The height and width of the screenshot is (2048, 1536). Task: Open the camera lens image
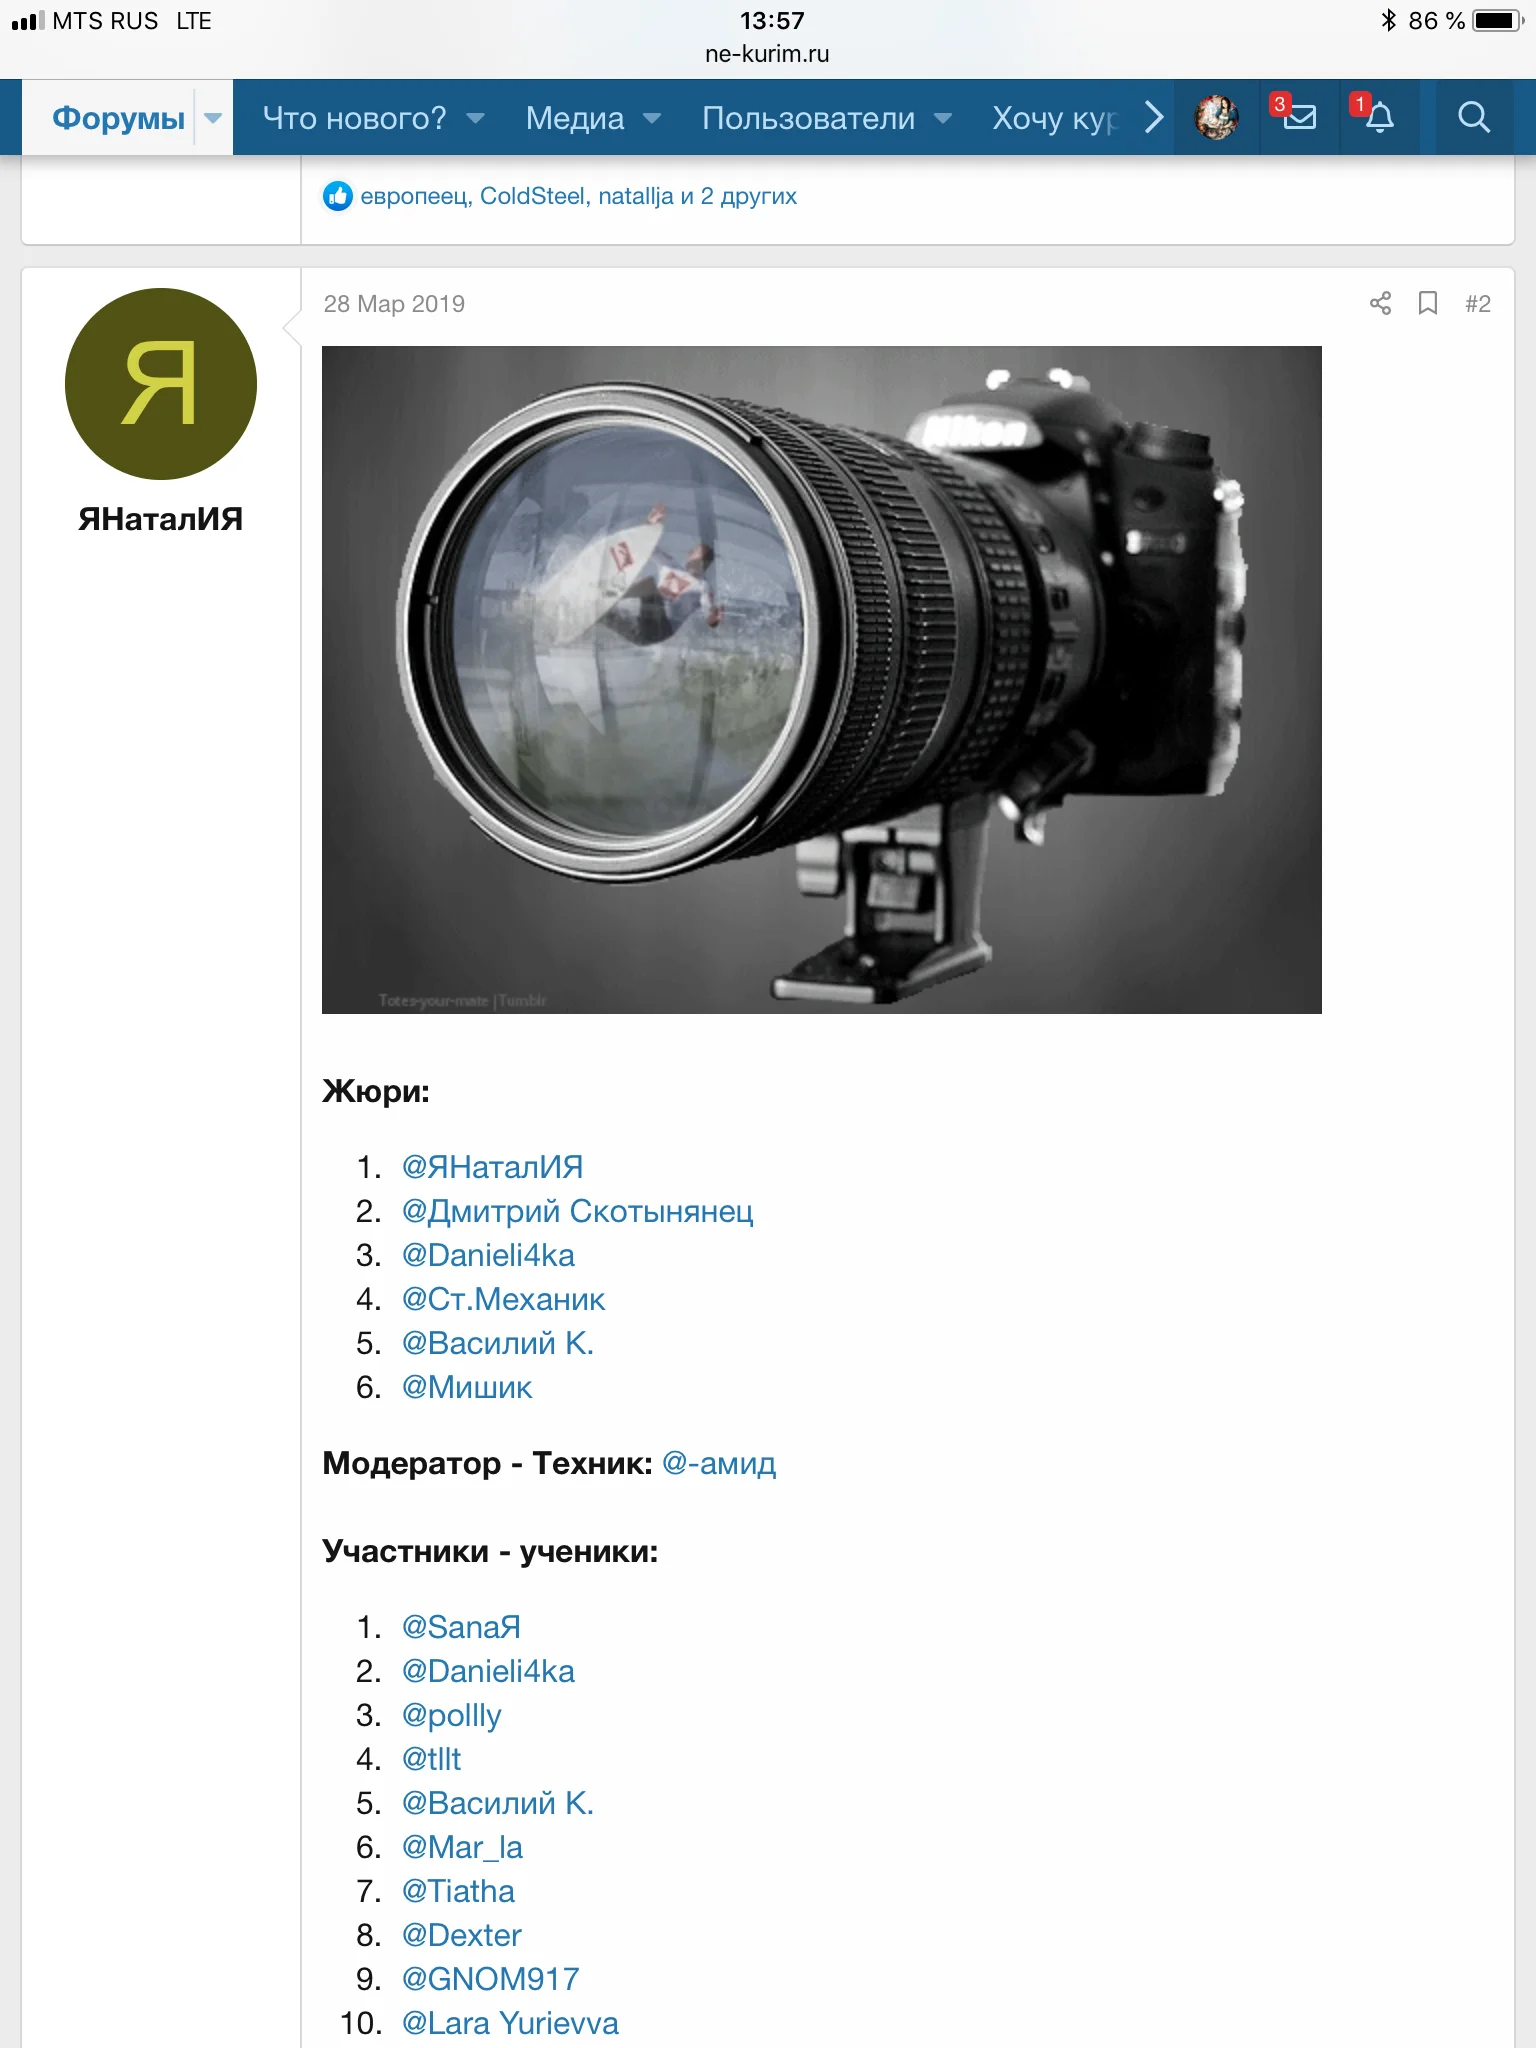point(822,680)
